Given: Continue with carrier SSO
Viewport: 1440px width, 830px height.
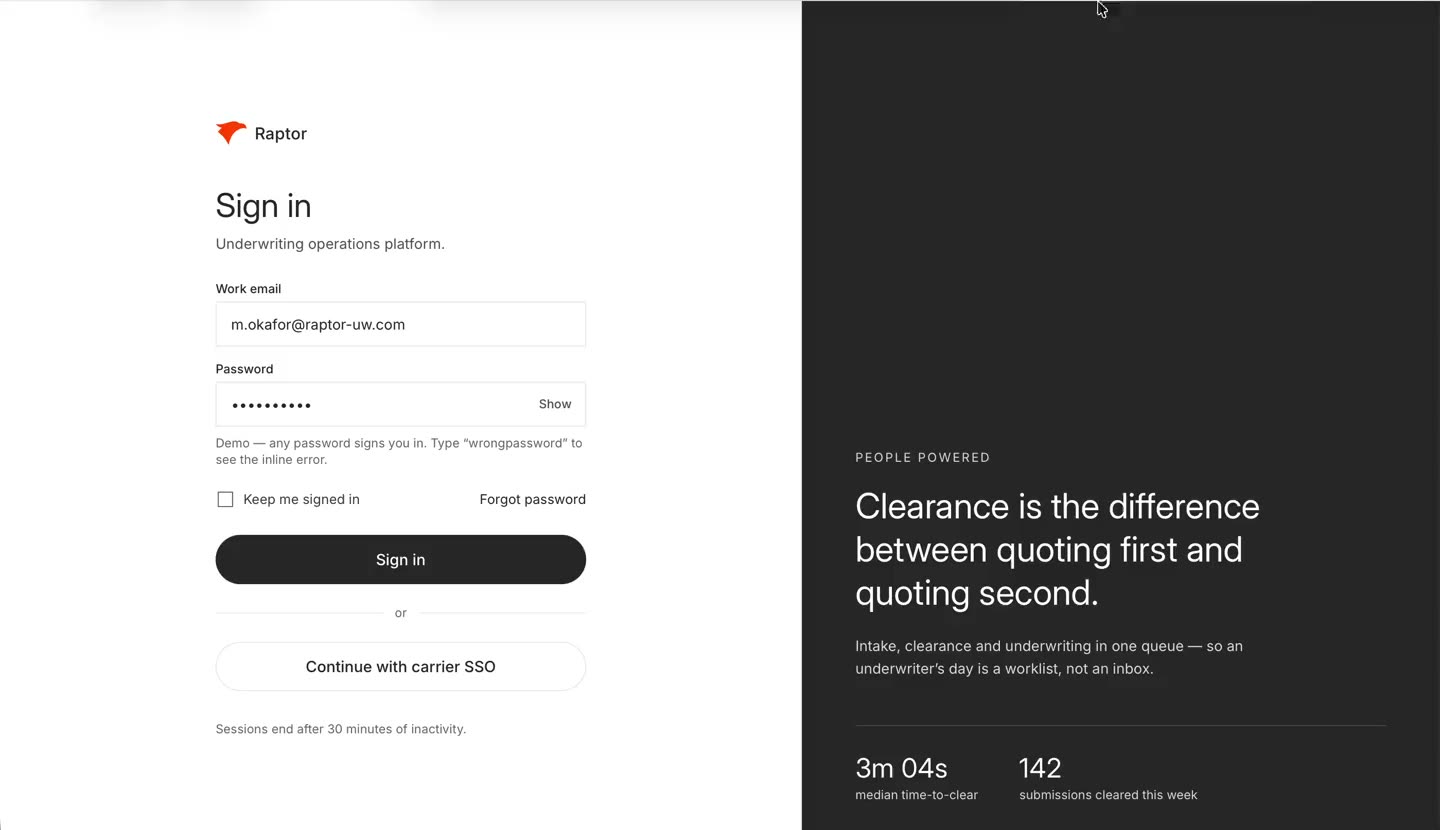Looking at the screenshot, I should 400,666.
